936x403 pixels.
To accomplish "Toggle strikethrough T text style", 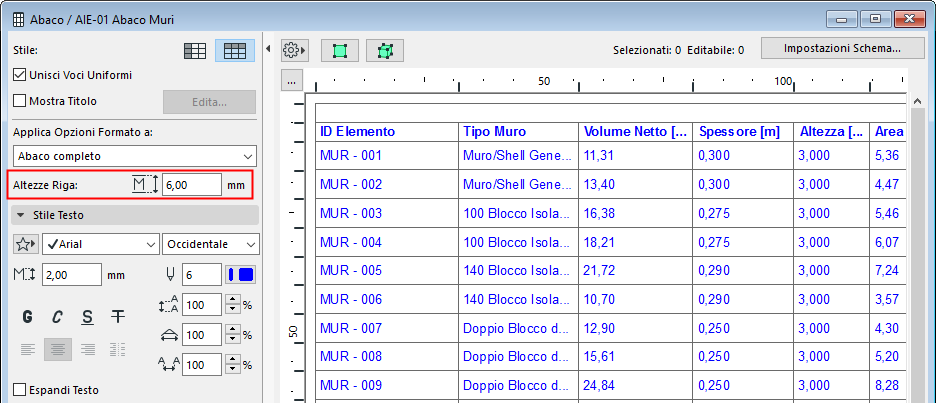I will 118,317.
